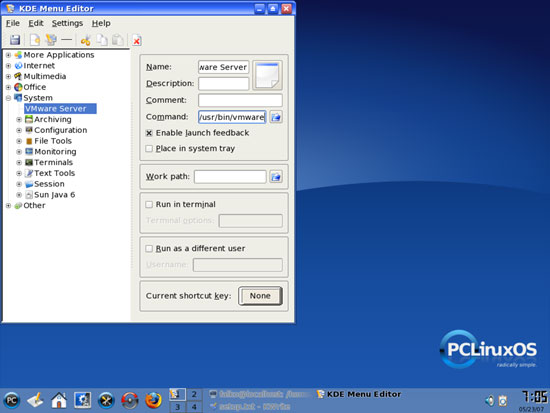Open the Edit menu
550x413 pixels.
pyautogui.click(x=36, y=23)
